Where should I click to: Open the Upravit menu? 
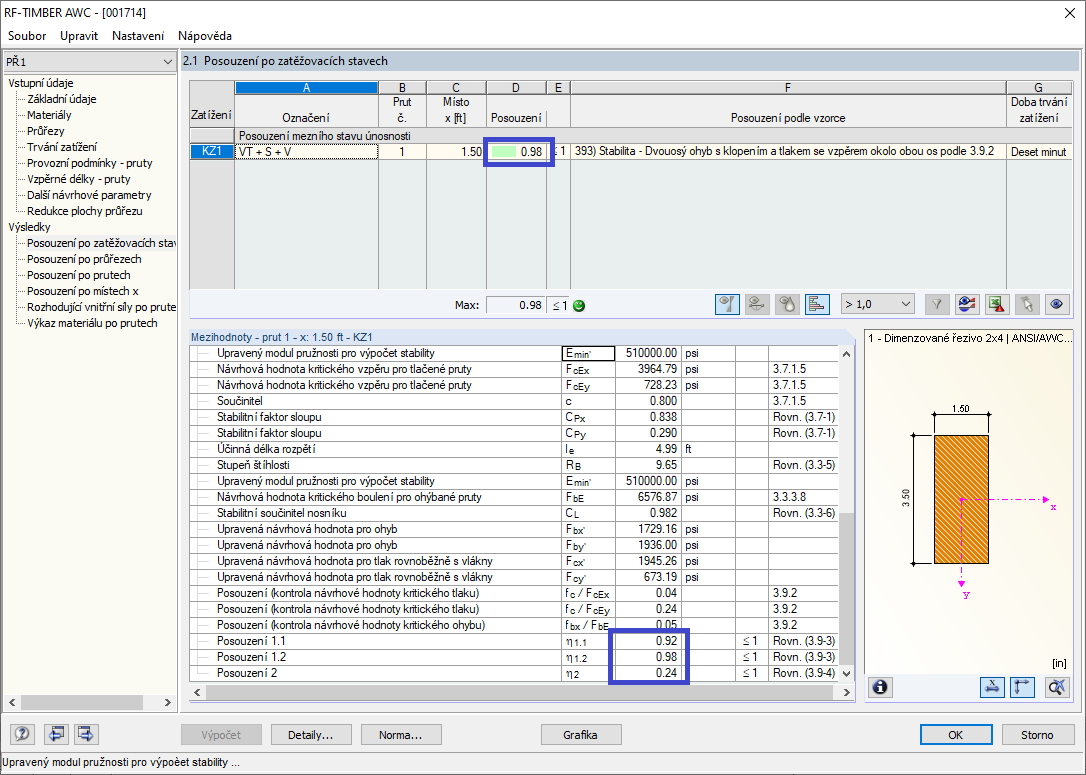point(79,36)
